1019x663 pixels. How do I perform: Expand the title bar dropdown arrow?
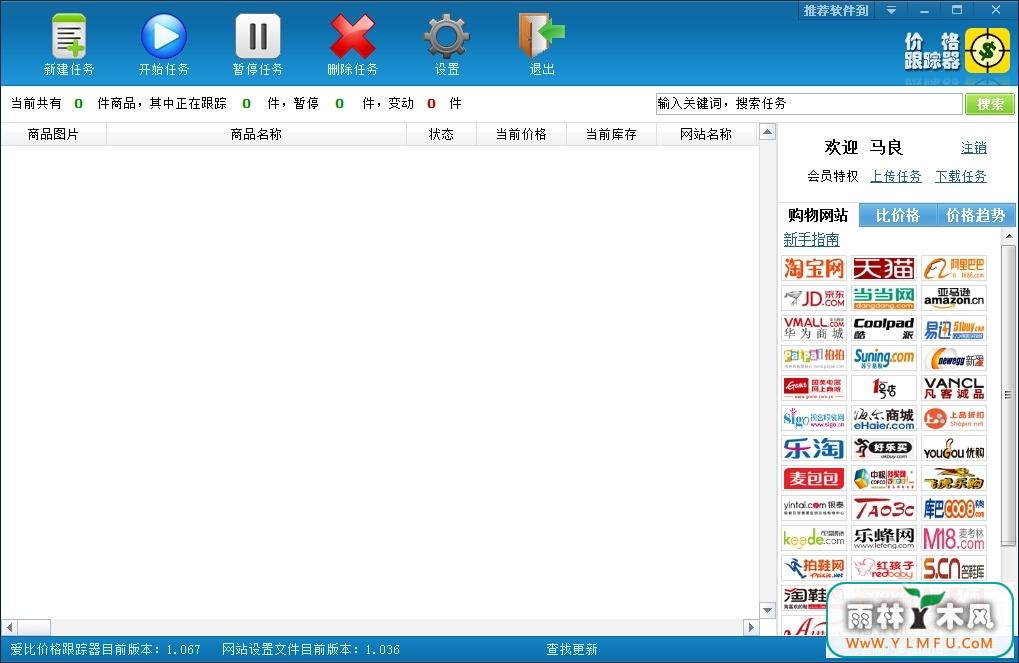coord(892,10)
